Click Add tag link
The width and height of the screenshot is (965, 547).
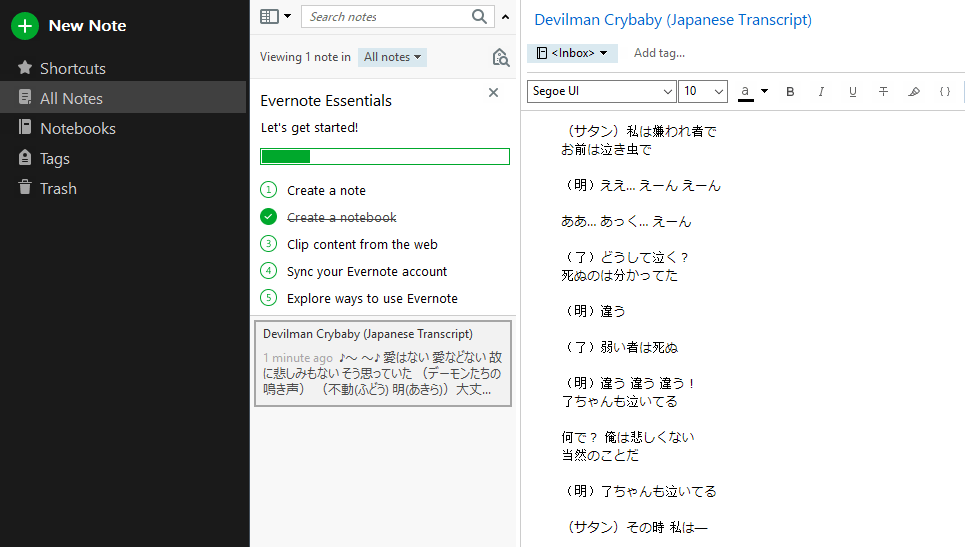coord(659,53)
